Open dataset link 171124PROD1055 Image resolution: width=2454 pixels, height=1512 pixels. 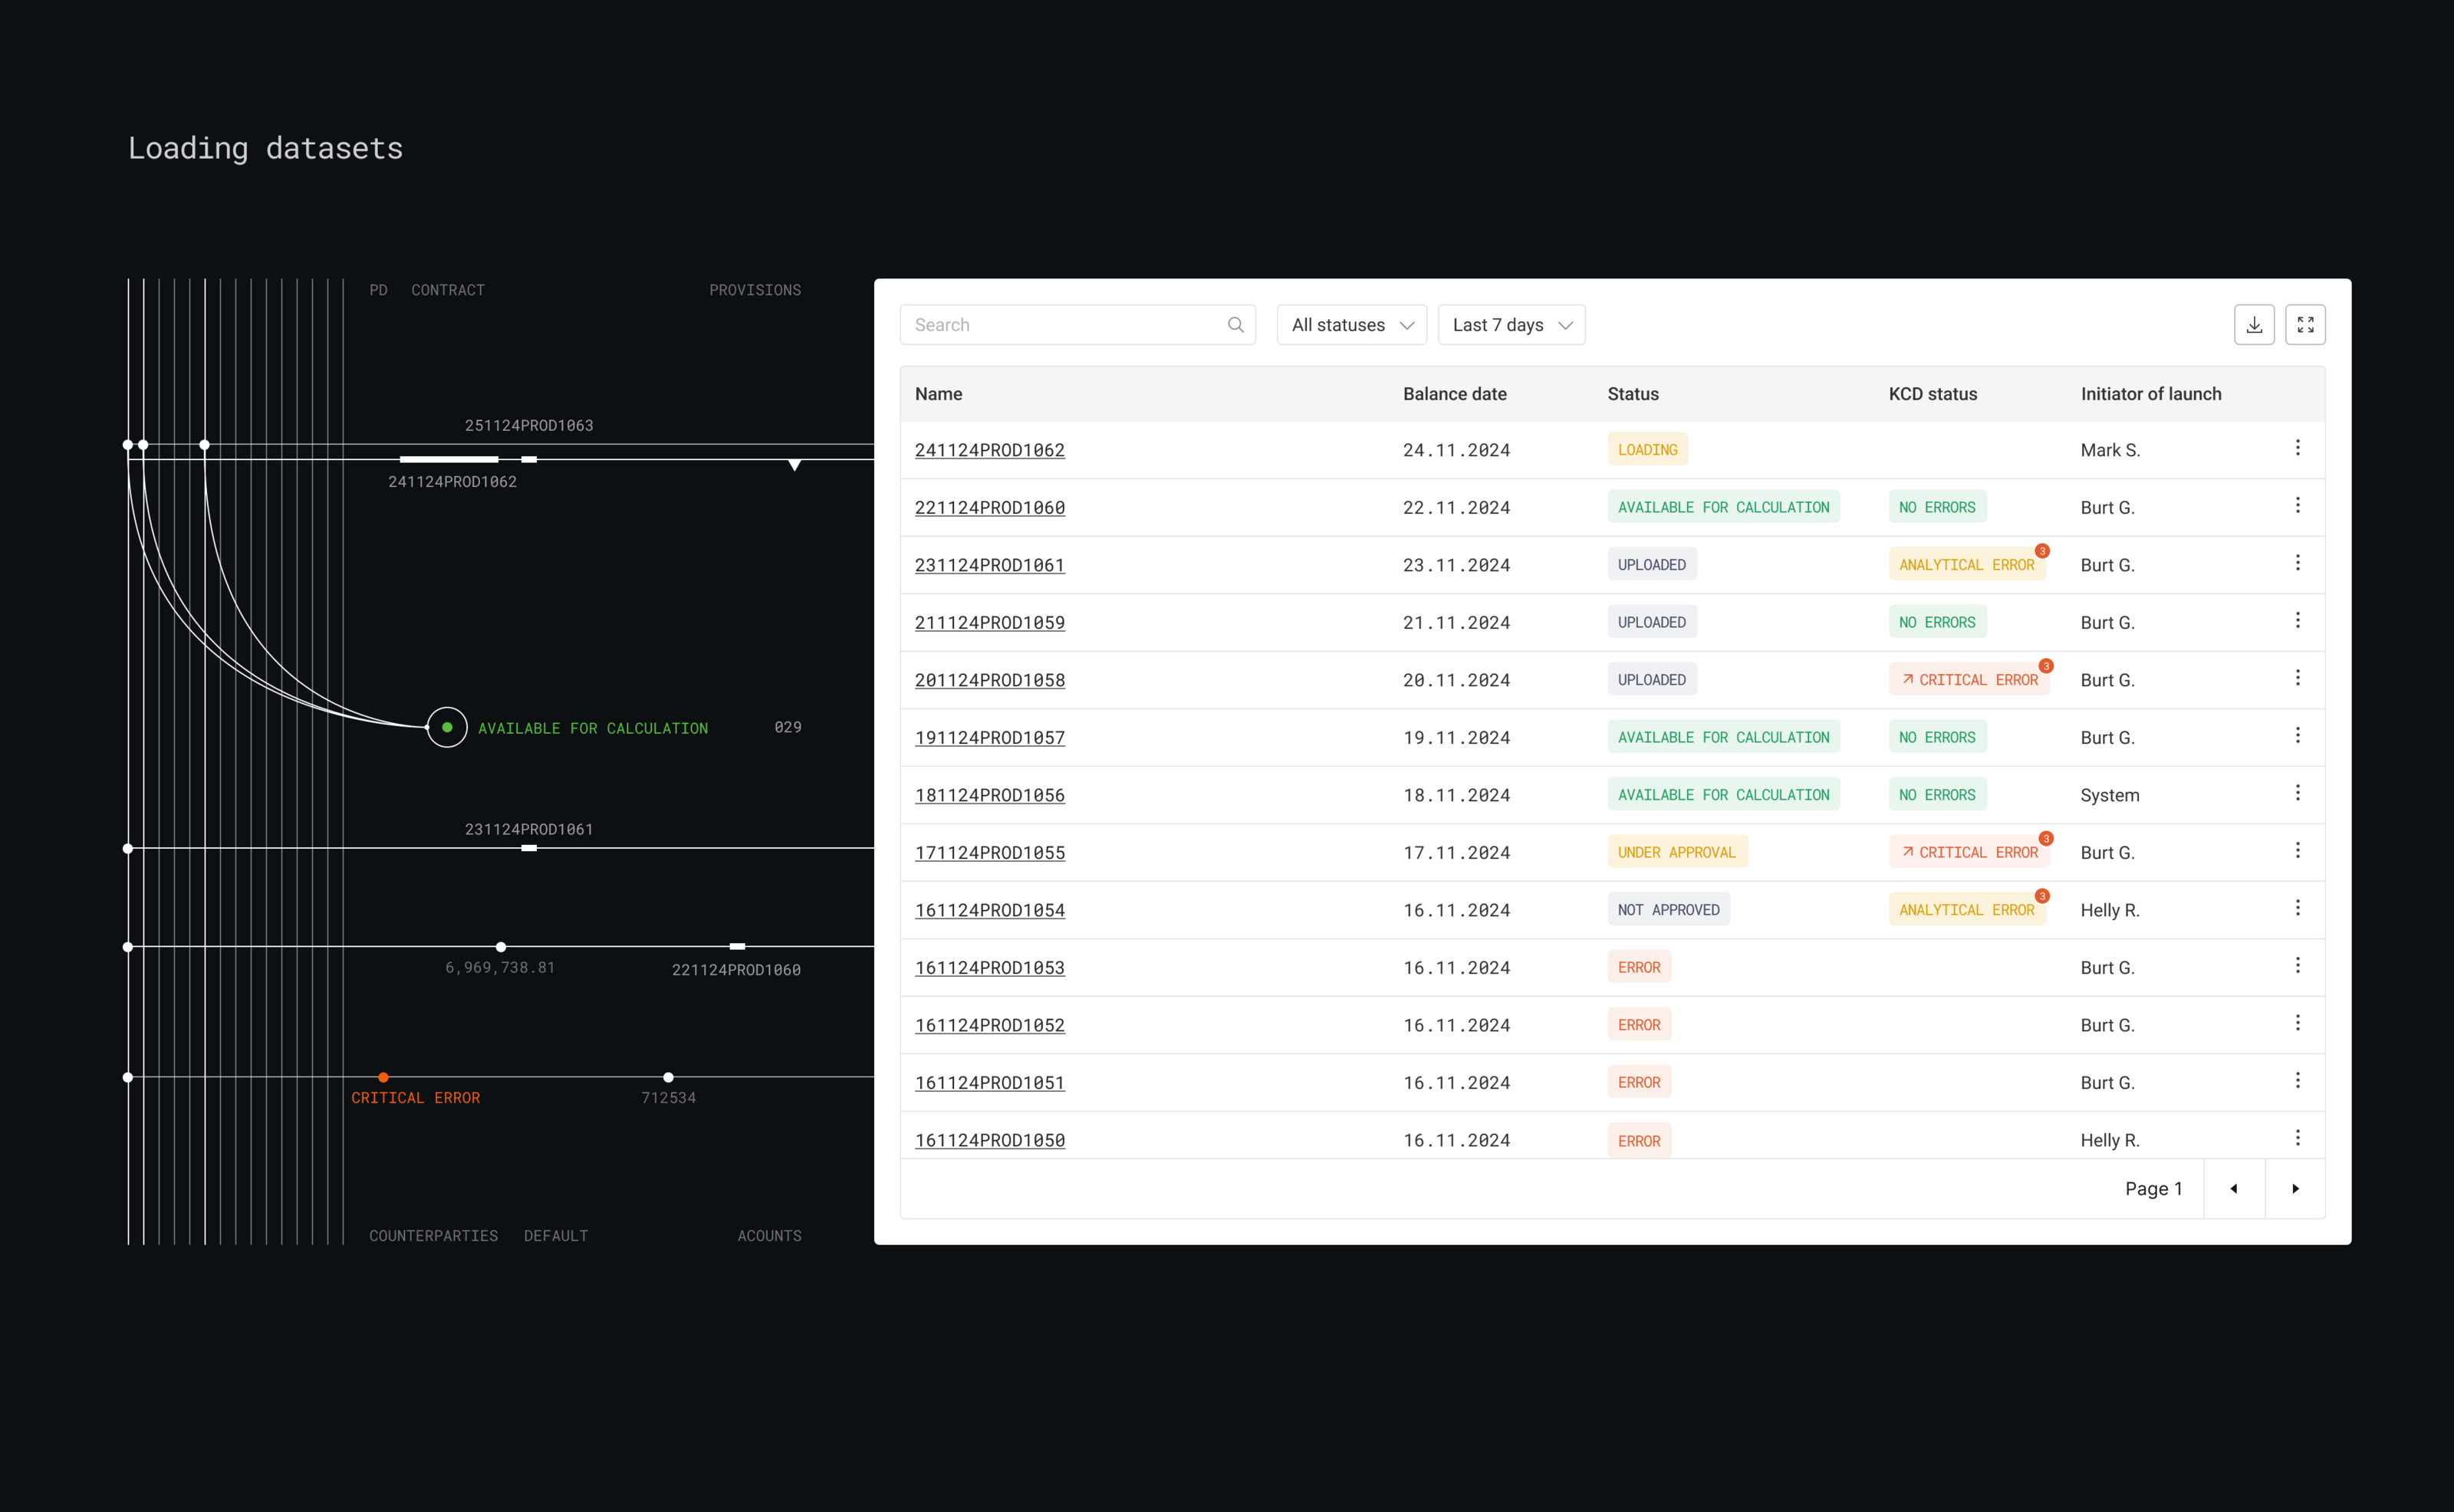(x=989, y=852)
